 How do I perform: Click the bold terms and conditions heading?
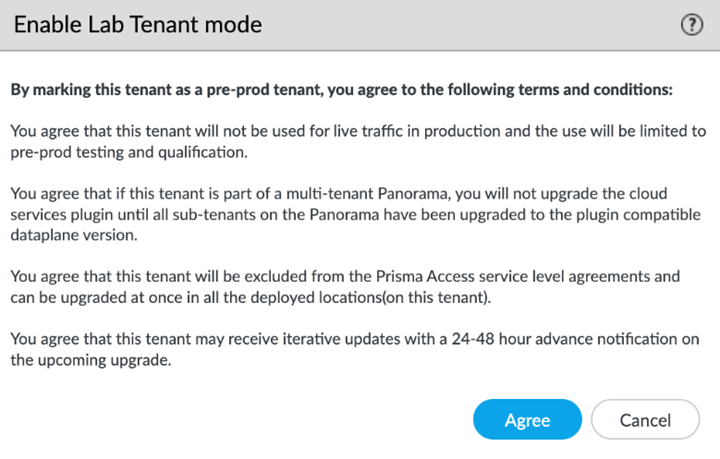point(341,89)
